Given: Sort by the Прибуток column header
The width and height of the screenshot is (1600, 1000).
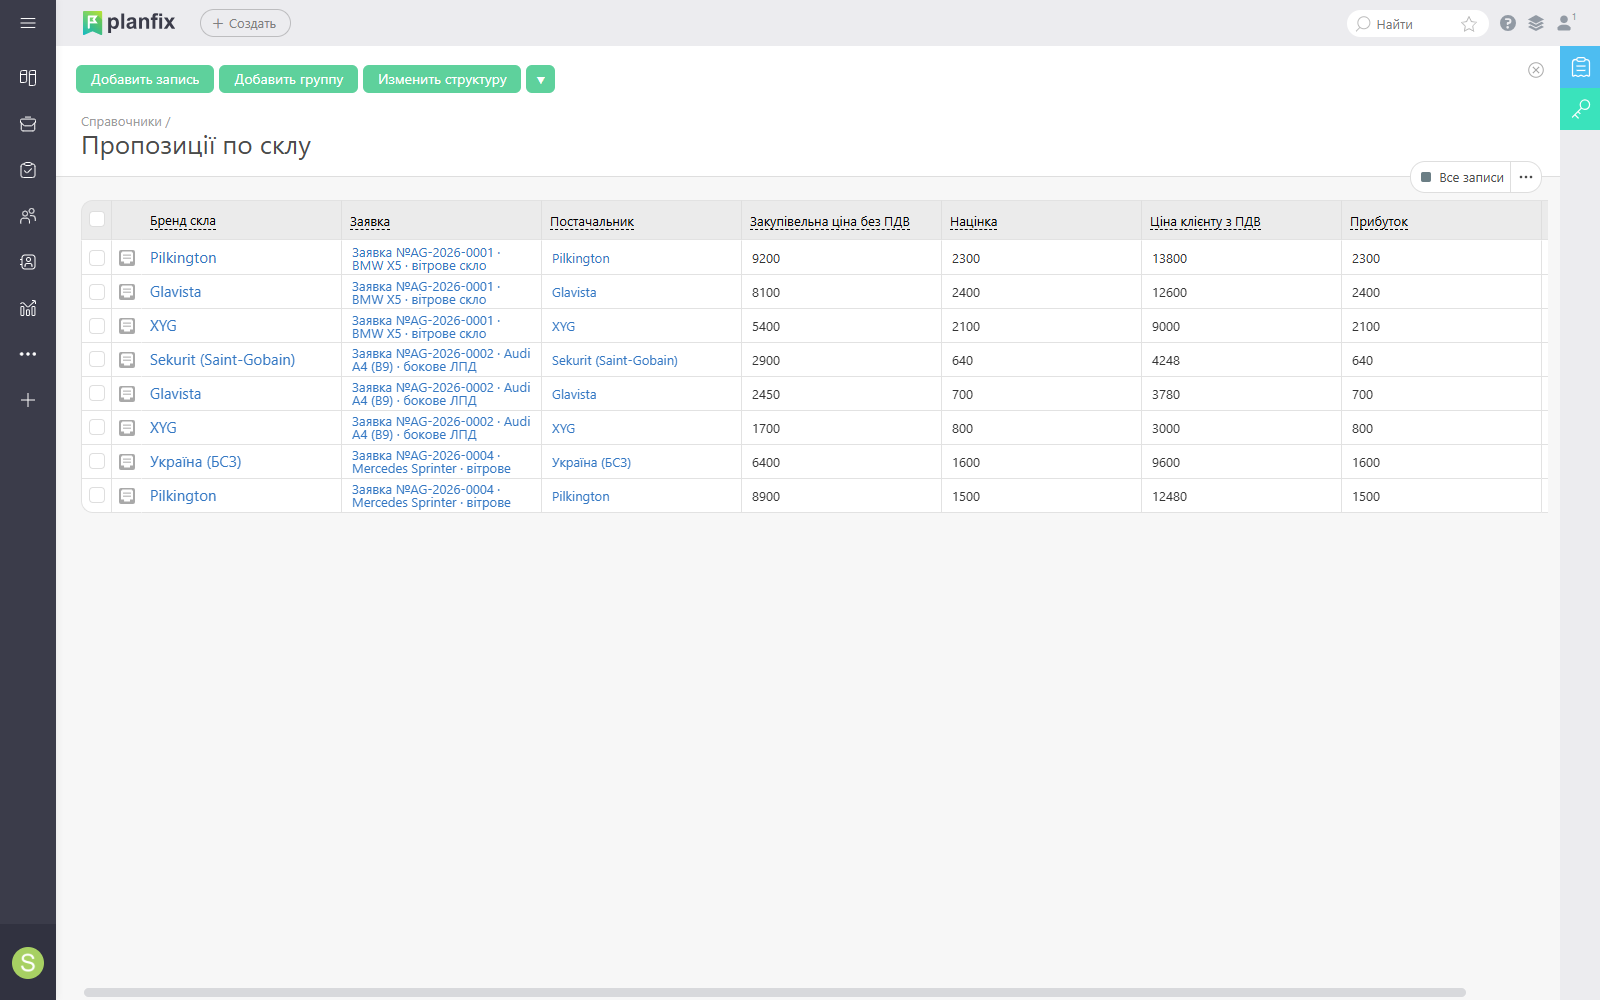Looking at the screenshot, I should click(1379, 222).
